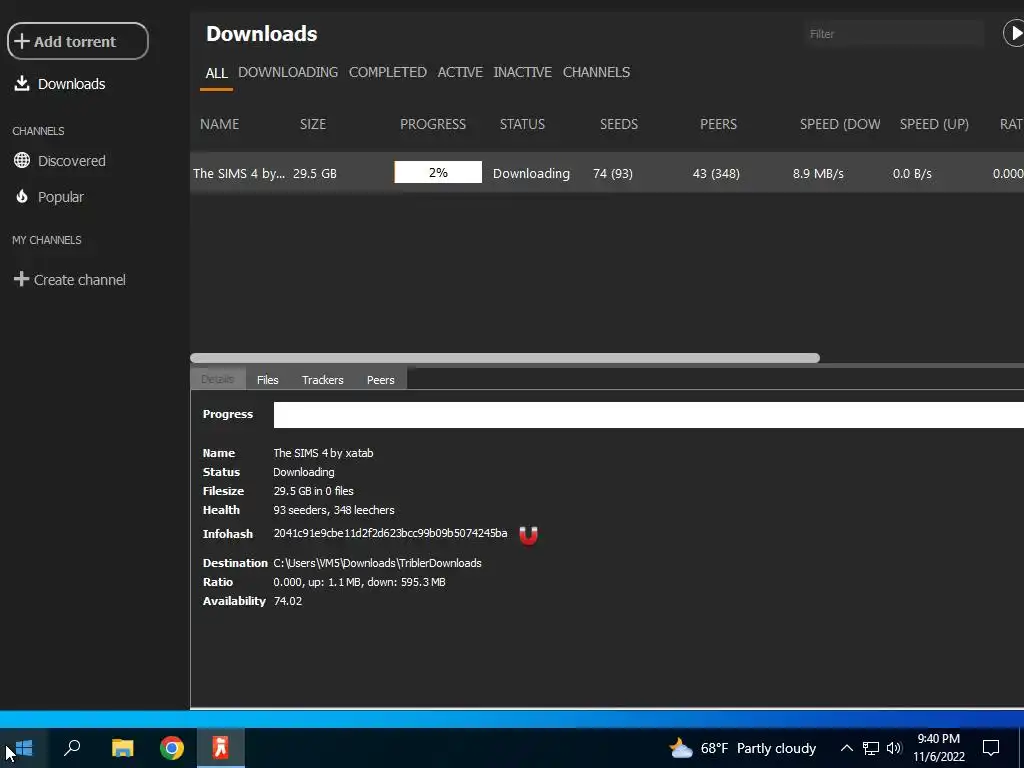
Task: Sort by SPEED (UP) column header
Action: click(934, 124)
